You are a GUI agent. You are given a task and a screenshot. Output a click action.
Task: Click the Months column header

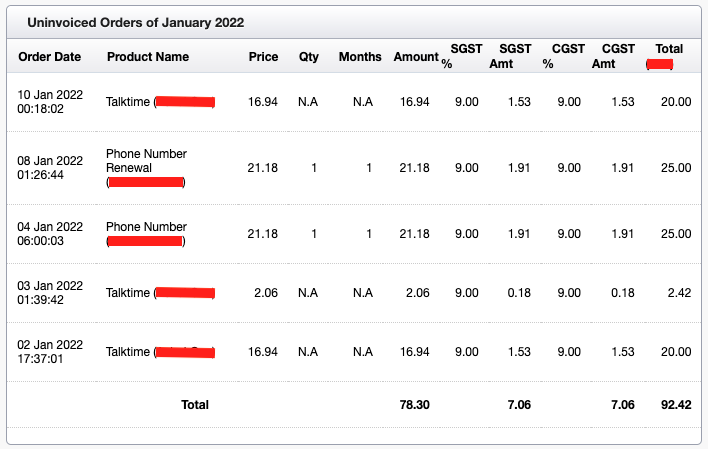pos(359,57)
